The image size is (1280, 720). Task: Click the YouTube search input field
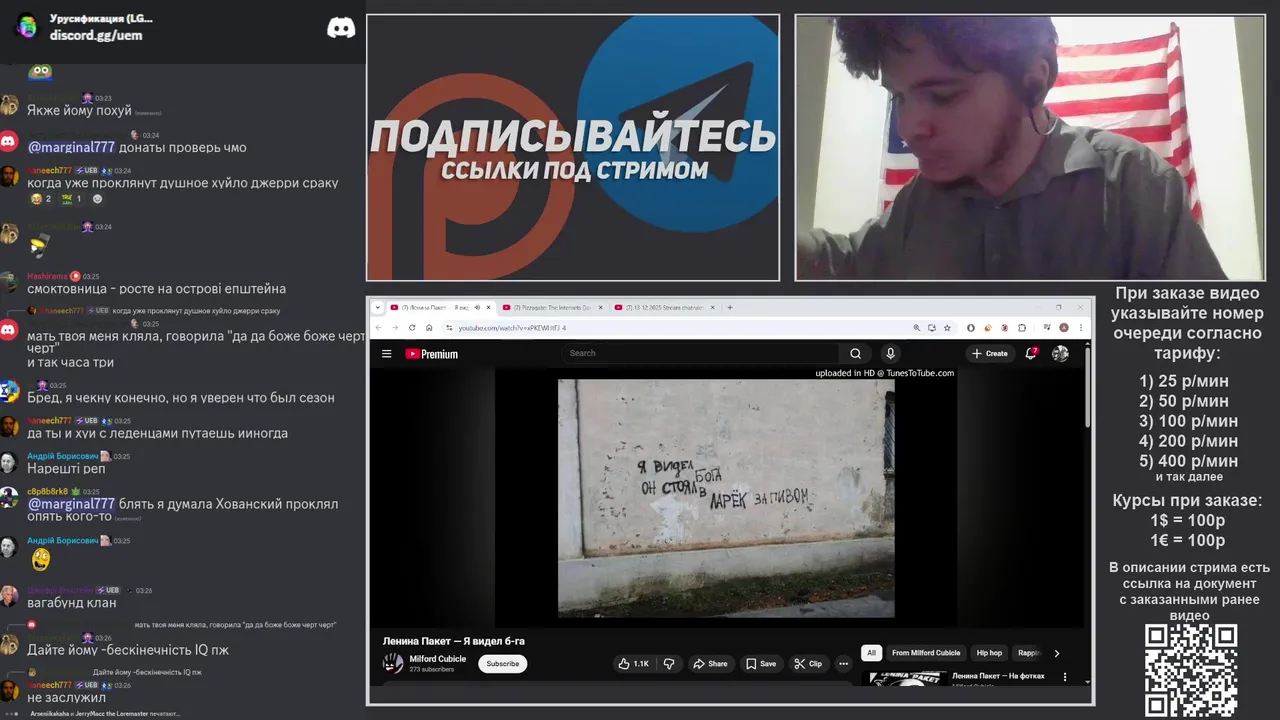tap(700, 353)
